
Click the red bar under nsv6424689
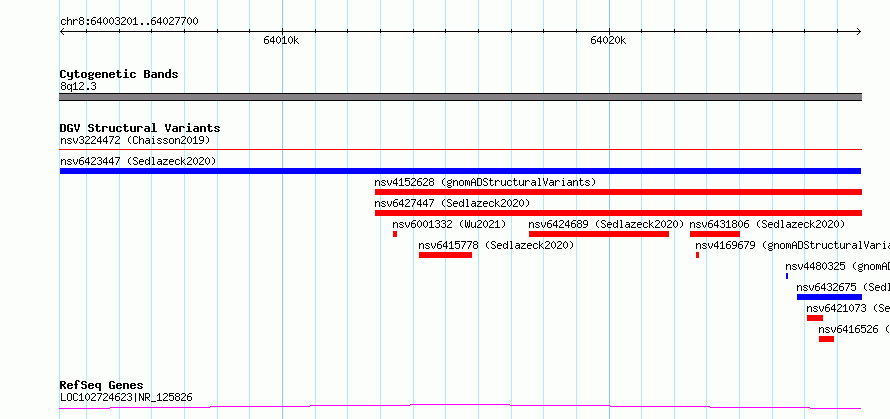[599, 234]
